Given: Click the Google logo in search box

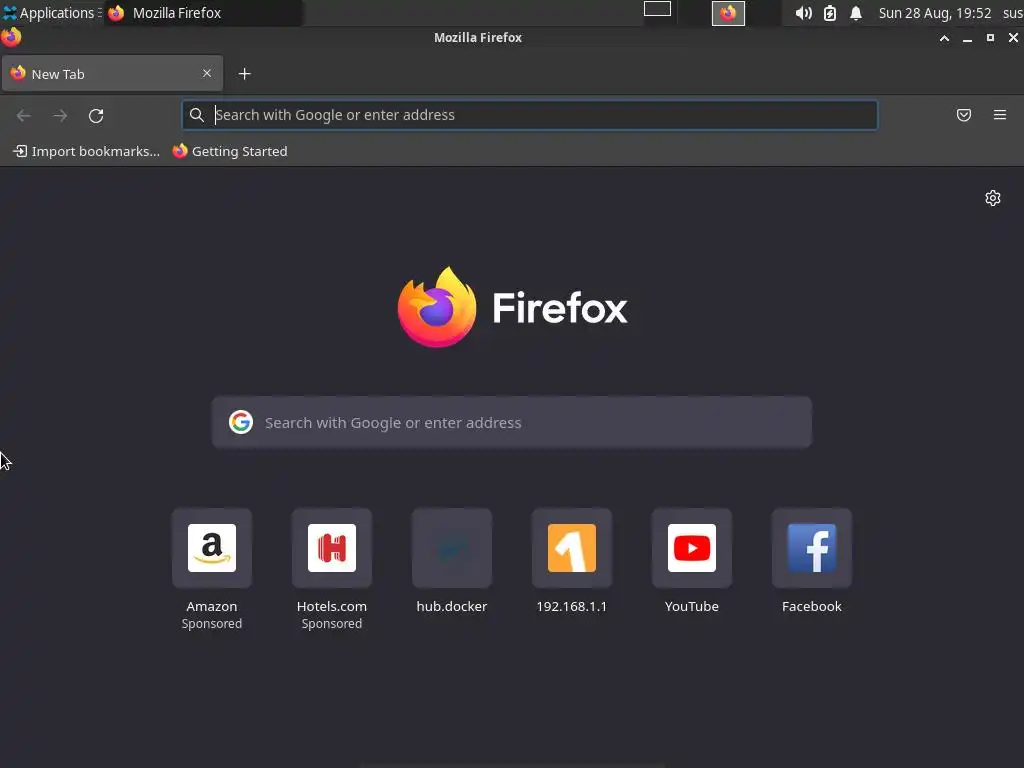Looking at the screenshot, I should (x=241, y=423).
